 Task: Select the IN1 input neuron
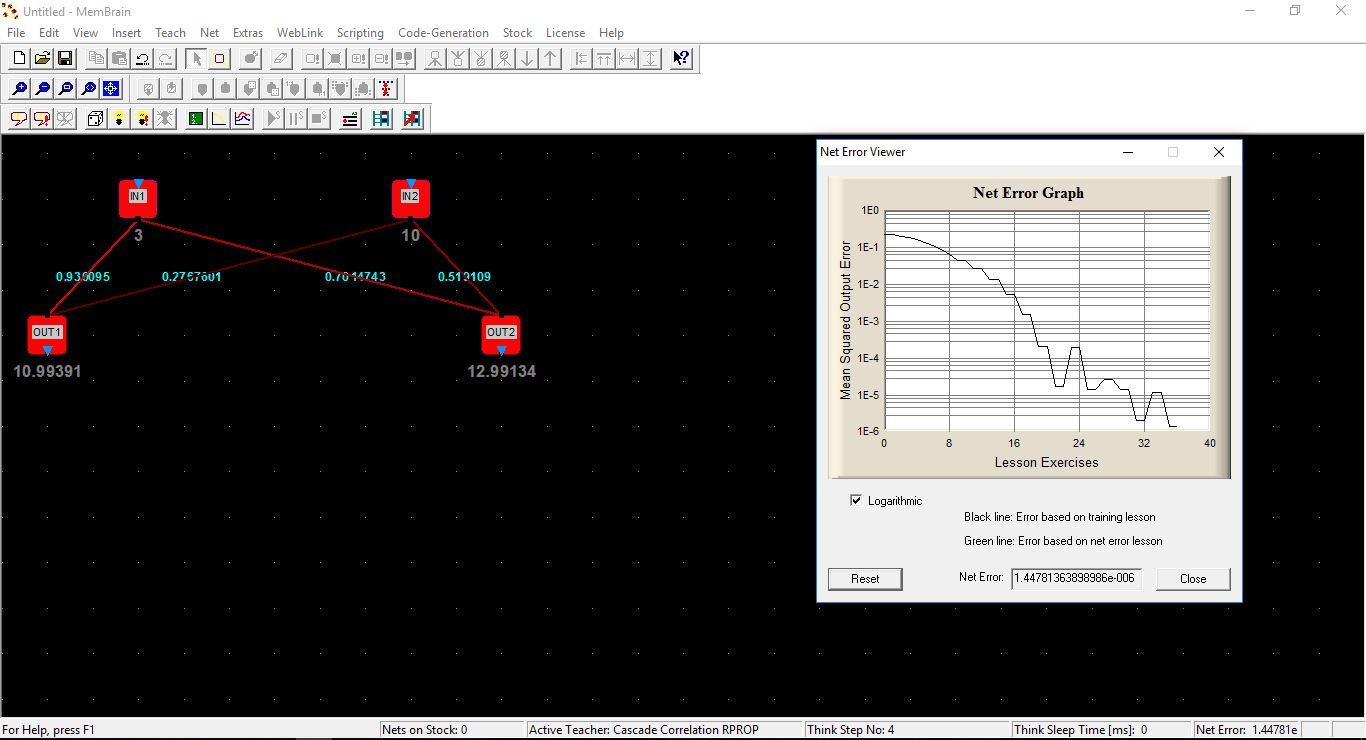point(138,198)
